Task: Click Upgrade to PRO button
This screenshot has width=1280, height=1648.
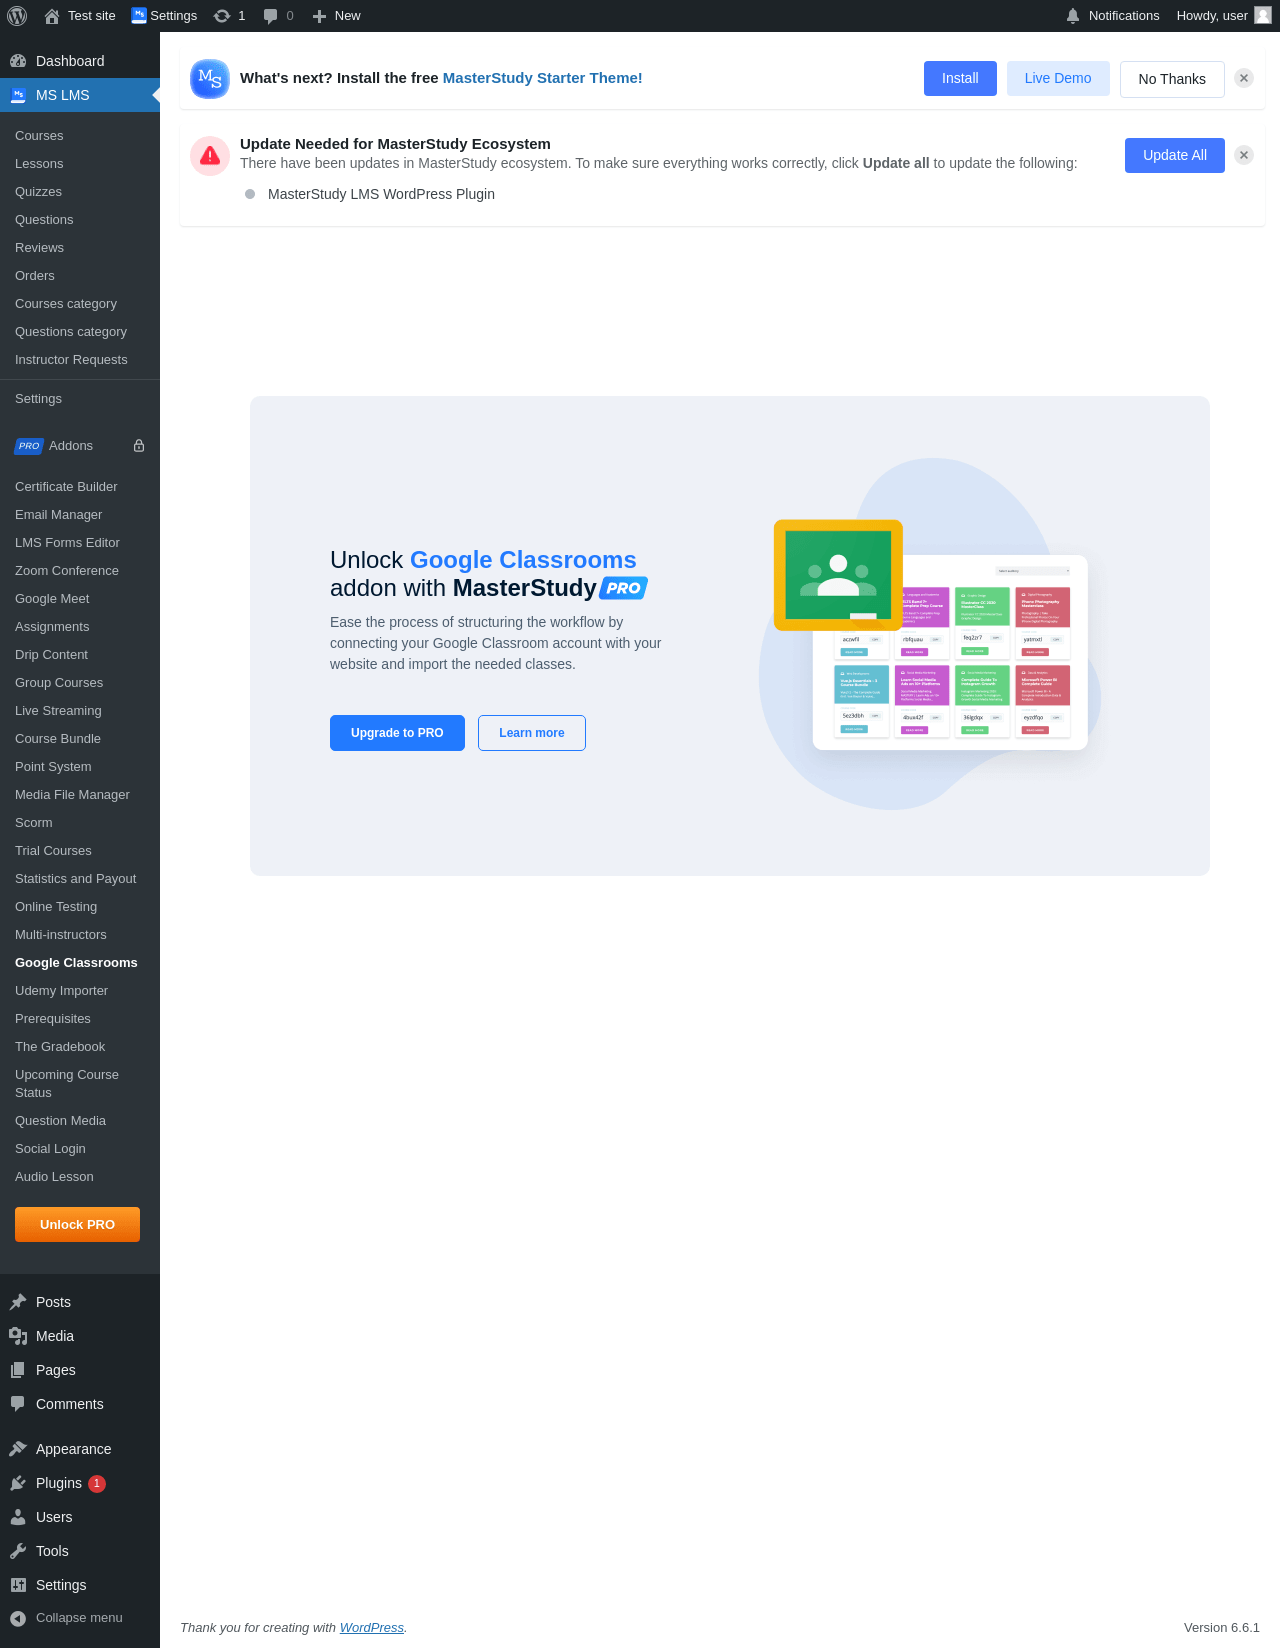Action: pos(397,733)
